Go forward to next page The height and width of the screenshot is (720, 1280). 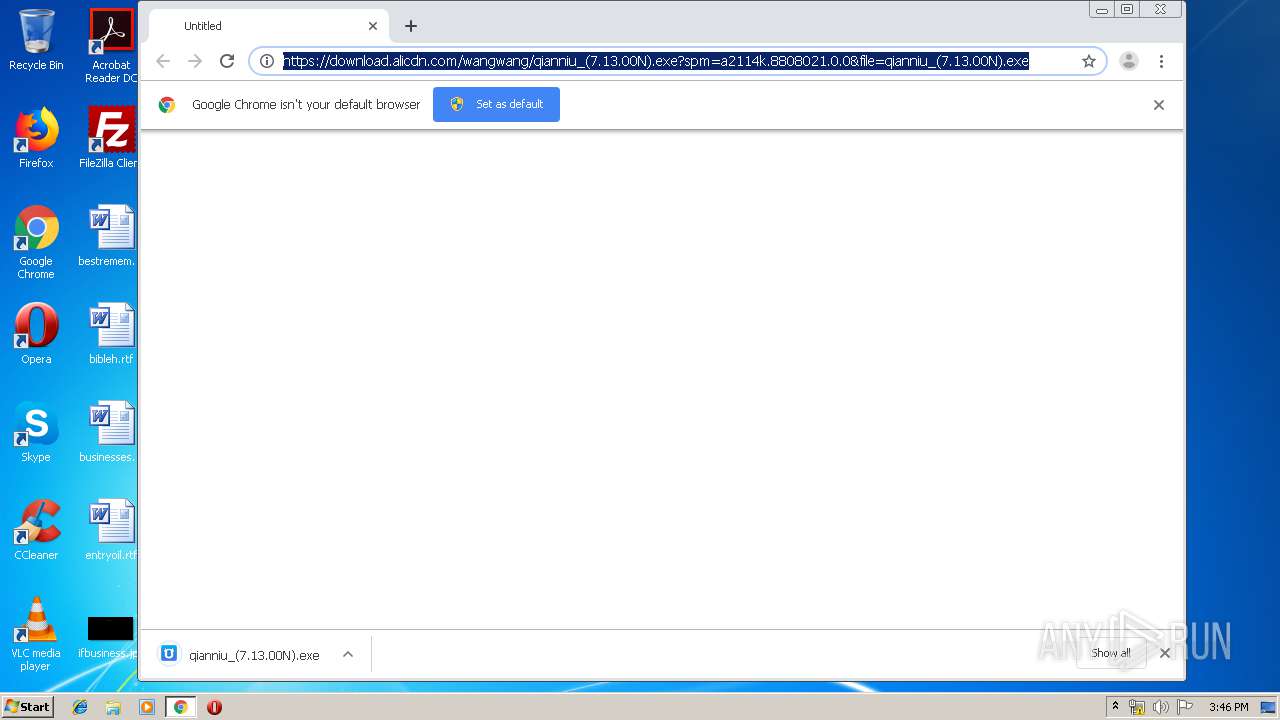pos(195,61)
